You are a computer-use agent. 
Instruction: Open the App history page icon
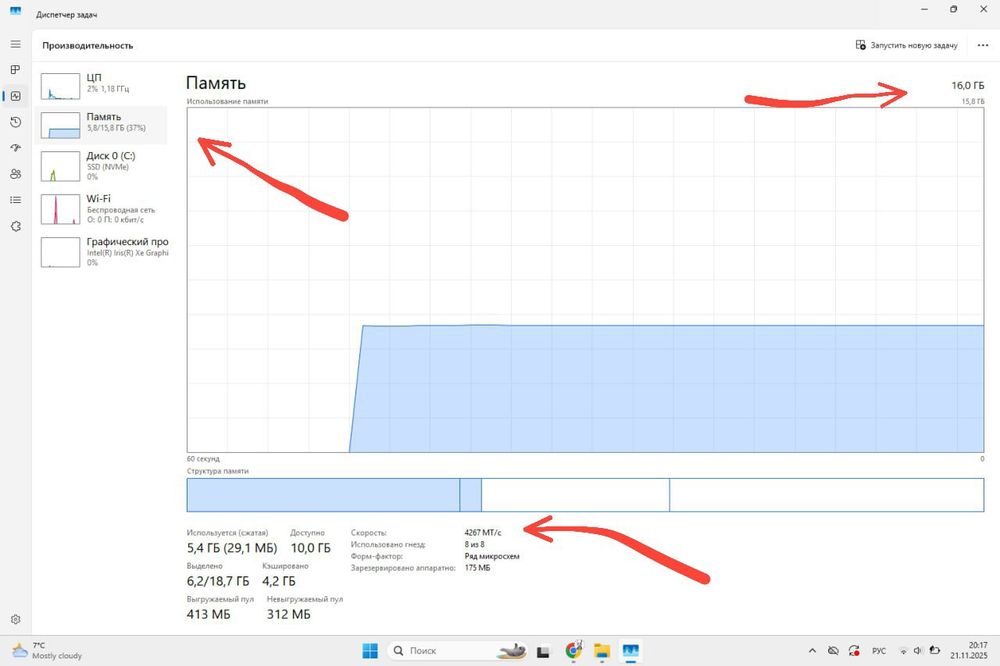point(15,122)
